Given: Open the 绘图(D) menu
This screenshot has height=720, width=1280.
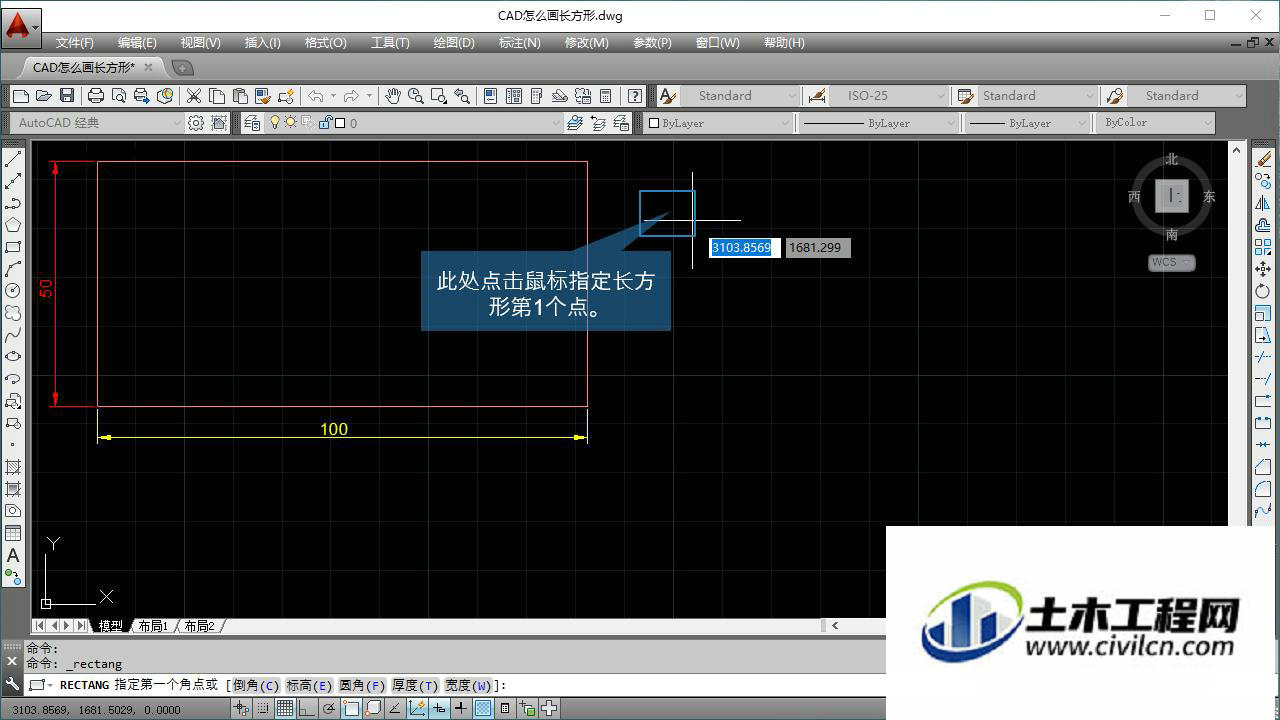Looking at the screenshot, I should (x=454, y=43).
